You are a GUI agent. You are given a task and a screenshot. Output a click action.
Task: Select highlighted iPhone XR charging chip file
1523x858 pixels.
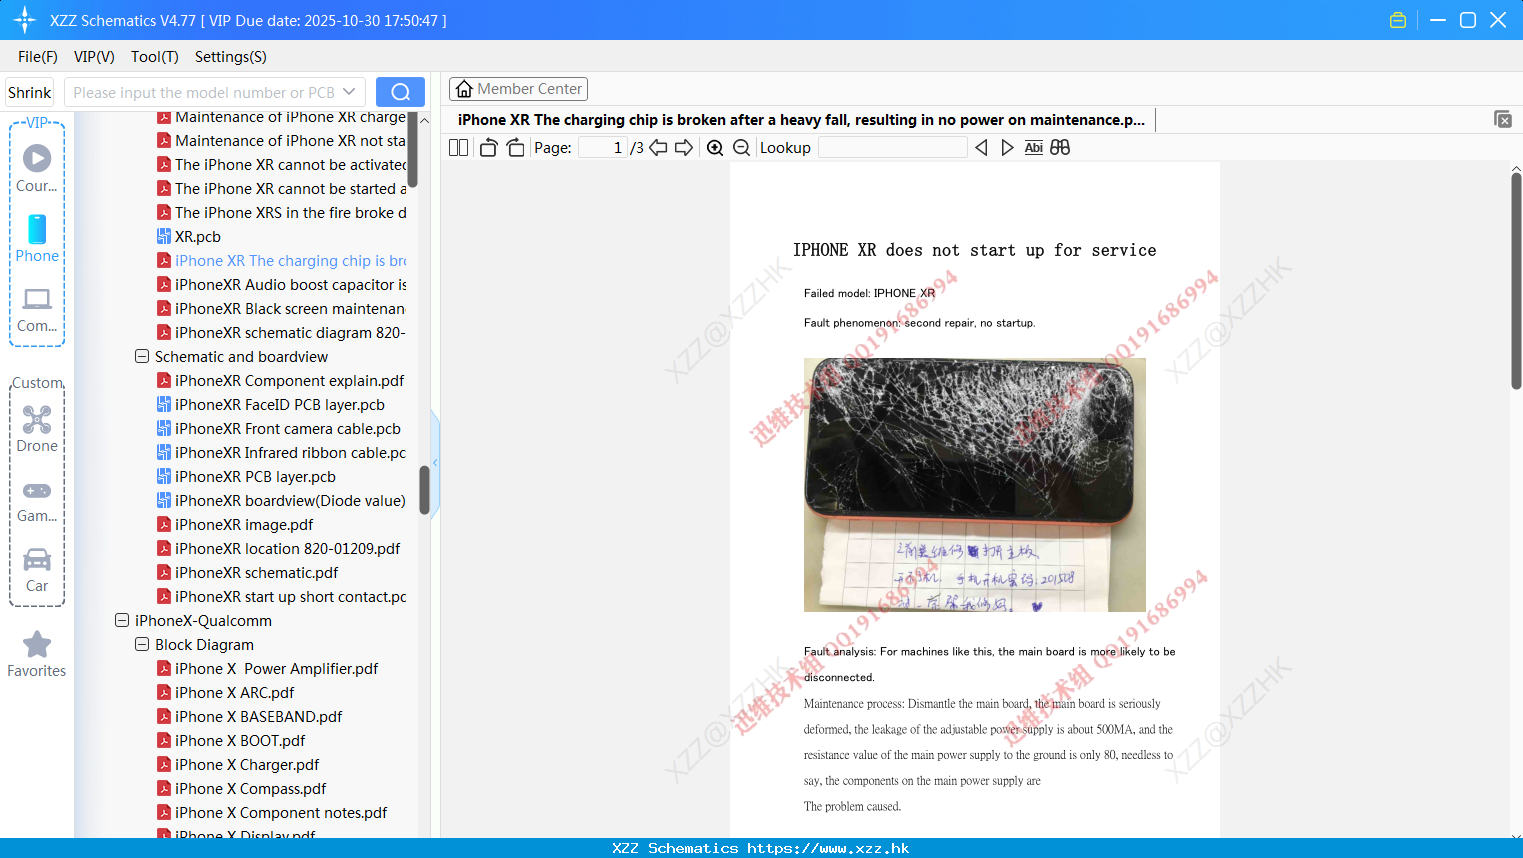pyautogui.click(x=281, y=261)
